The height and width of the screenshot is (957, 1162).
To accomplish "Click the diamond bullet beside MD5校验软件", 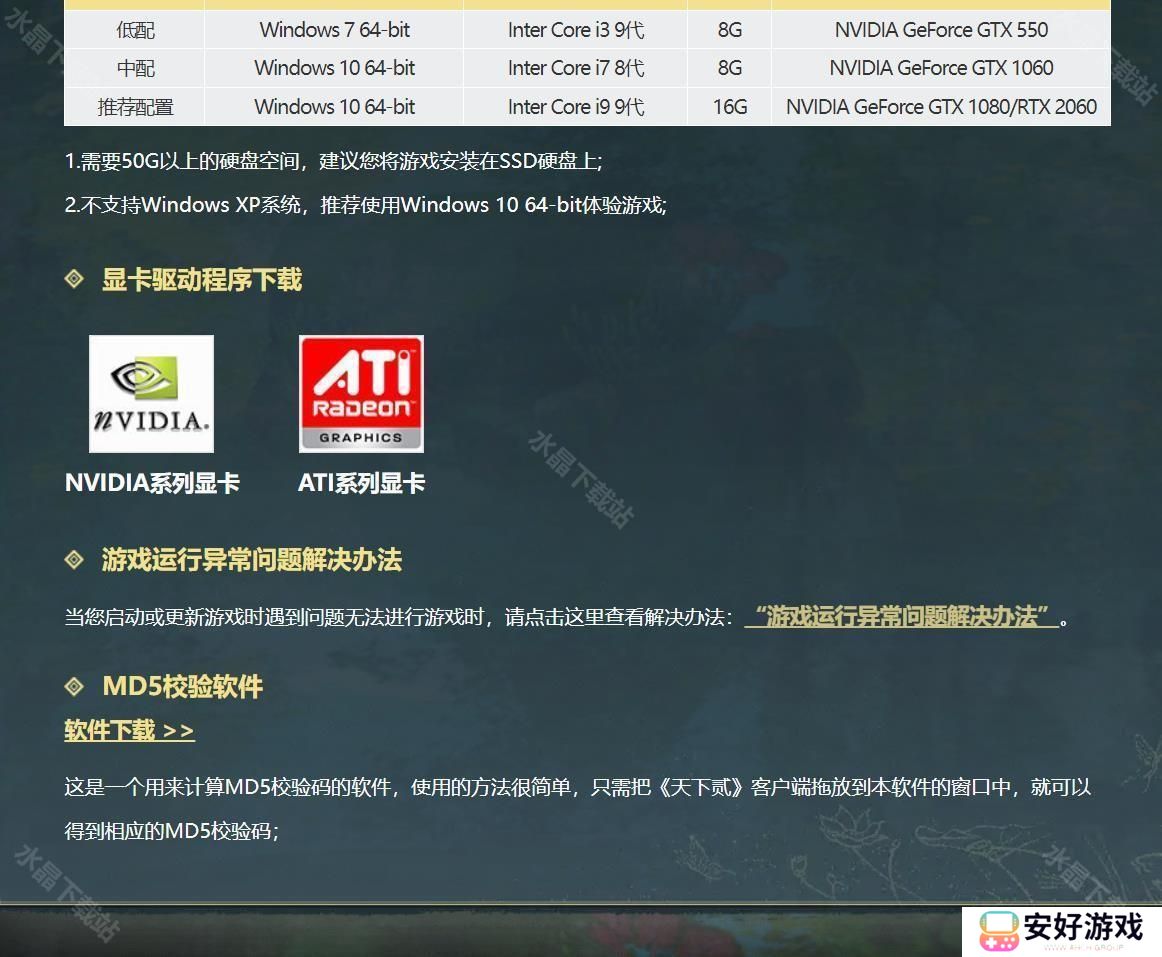I will [x=74, y=686].
